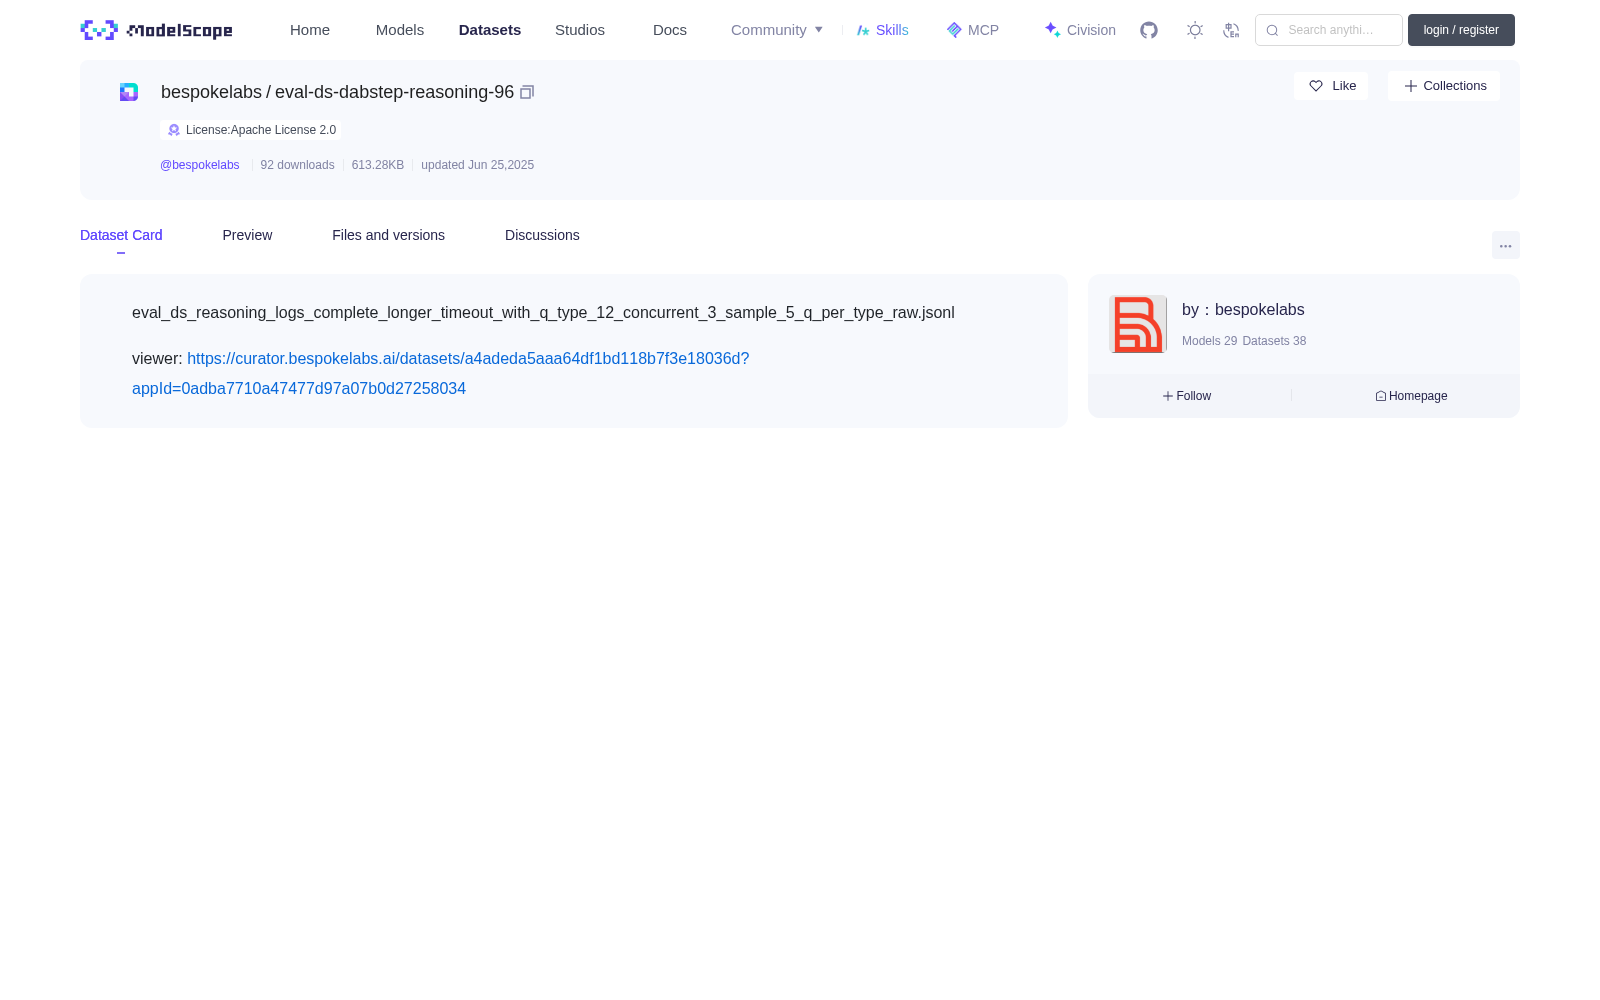Click the license badge icon
The height and width of the screenshot is (1000, 1600).
pos(174,130)
